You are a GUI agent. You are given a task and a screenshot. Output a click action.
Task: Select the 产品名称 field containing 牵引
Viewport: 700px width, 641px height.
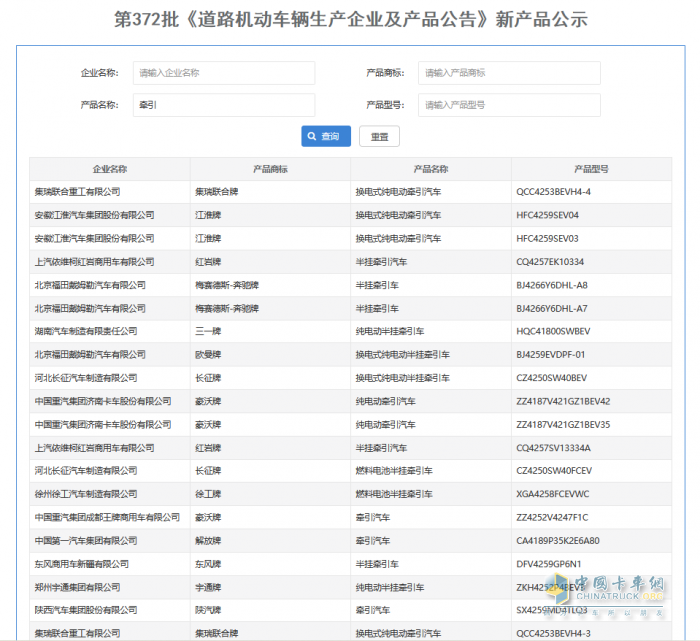point(223,105)
